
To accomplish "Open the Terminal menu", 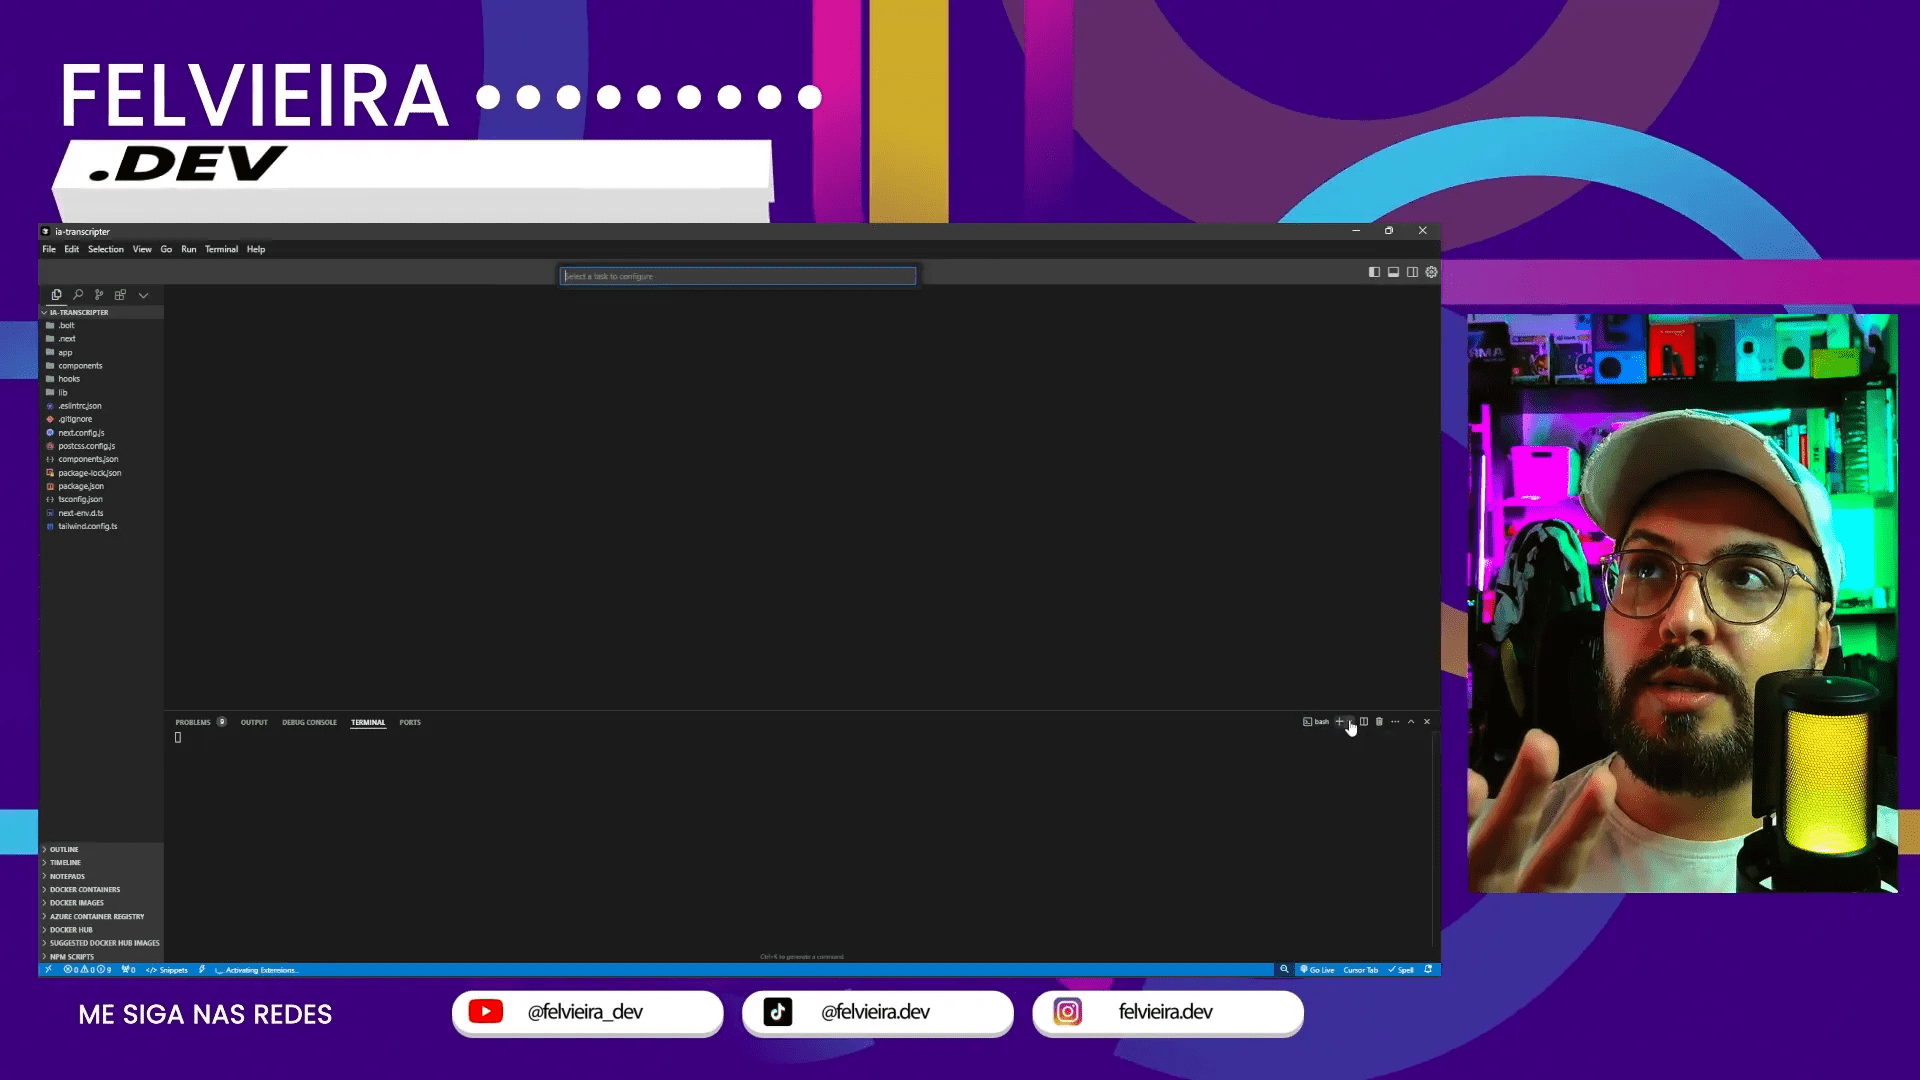I will pyautogui.click(x=221, y=250).
